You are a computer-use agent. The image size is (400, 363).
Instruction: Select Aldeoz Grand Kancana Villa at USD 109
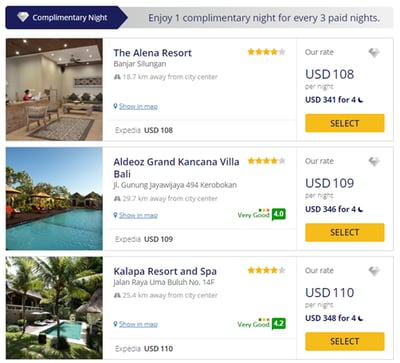(x=345, y=232)
